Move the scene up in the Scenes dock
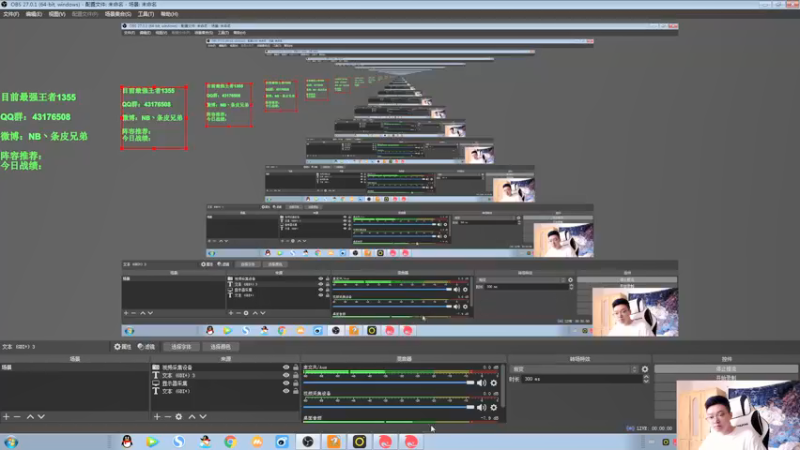 pos(30,417)
